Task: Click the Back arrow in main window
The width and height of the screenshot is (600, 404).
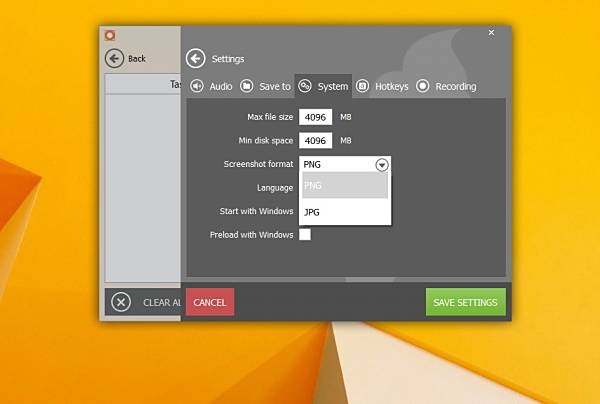Action: point(114,58)
